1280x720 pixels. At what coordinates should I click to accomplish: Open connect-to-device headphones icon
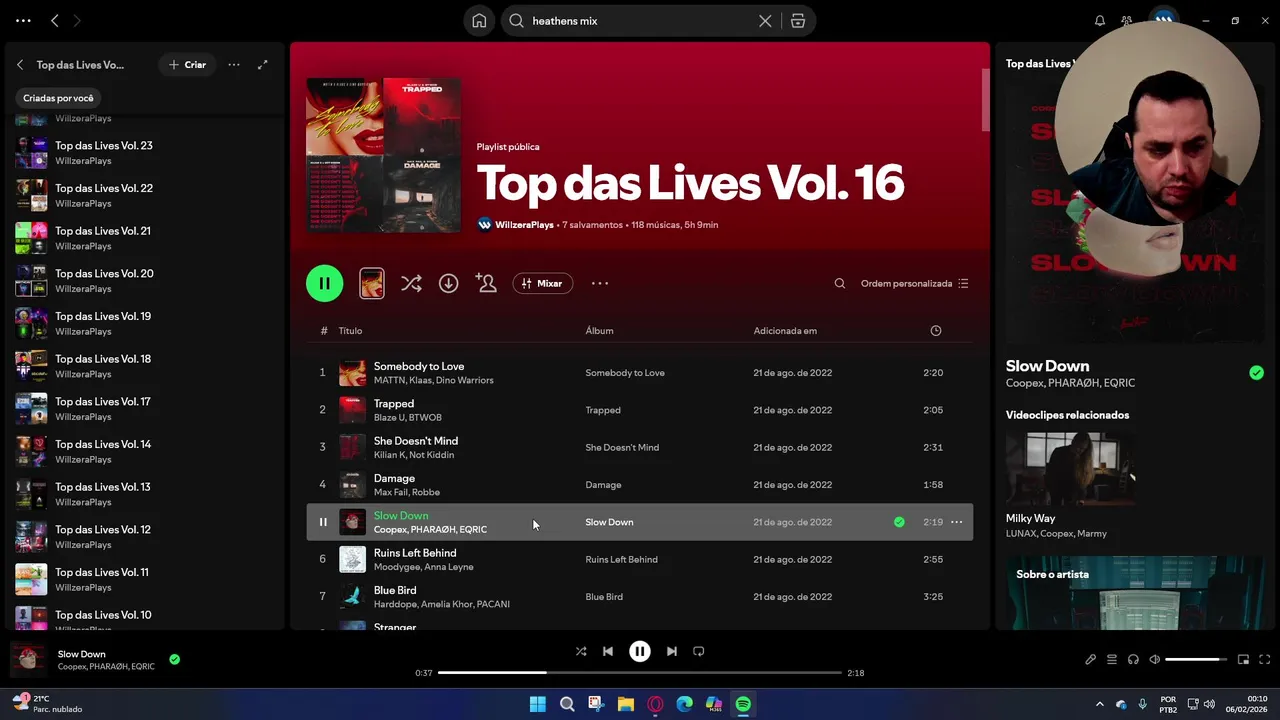pyautogui.click(x=1133, y=660)
